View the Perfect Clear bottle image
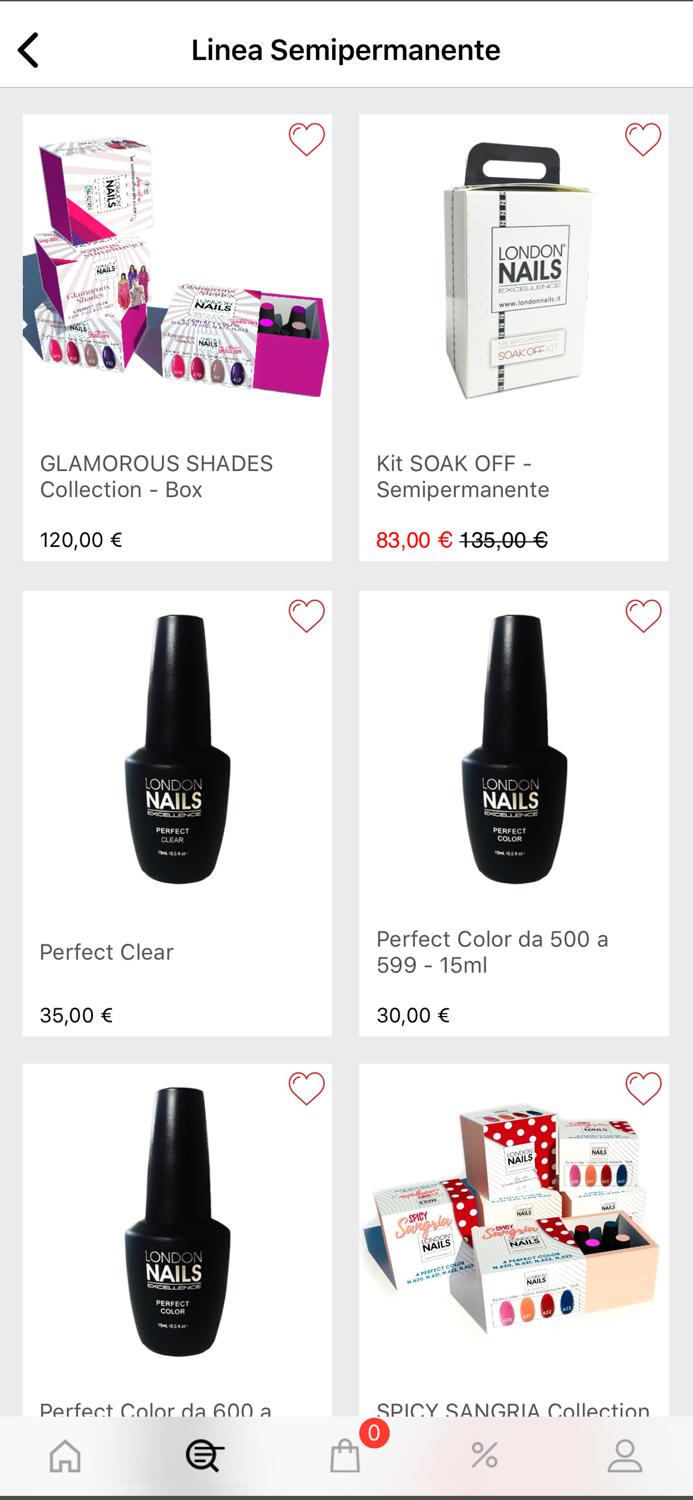Image resolution: width=693 pixels, height=1500 pixels. [x=177, y=750]
